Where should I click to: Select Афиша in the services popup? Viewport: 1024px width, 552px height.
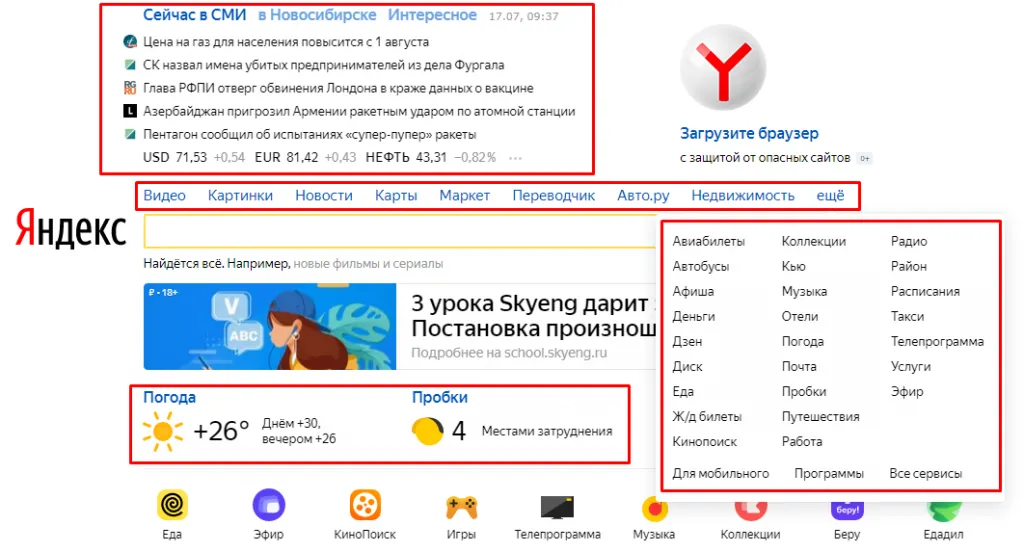click(693, 291)
